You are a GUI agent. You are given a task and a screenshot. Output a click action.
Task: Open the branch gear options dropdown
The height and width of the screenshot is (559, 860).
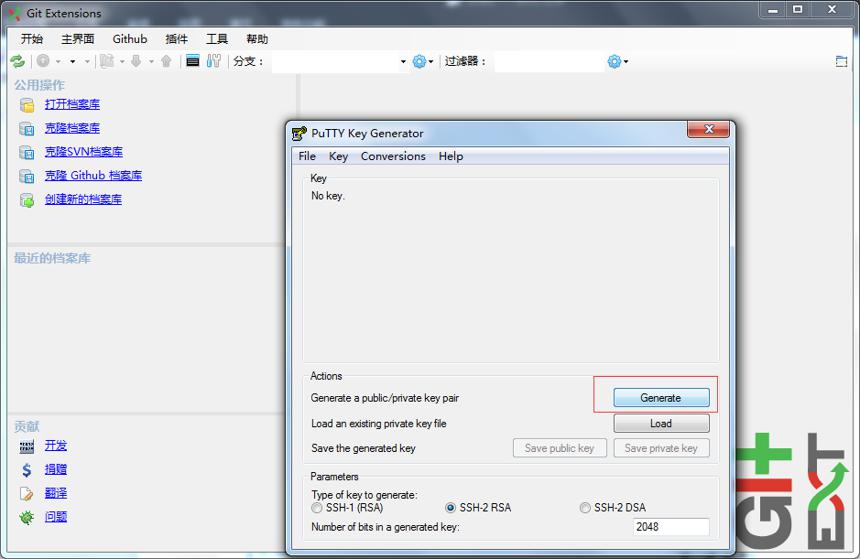click(x=422, y=61)
